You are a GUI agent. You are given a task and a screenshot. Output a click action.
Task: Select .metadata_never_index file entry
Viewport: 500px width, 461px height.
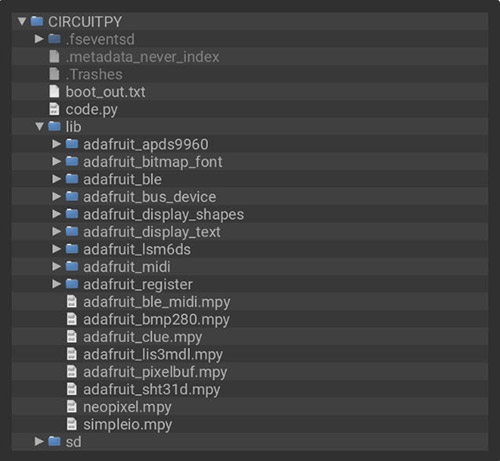click(250, 57)
